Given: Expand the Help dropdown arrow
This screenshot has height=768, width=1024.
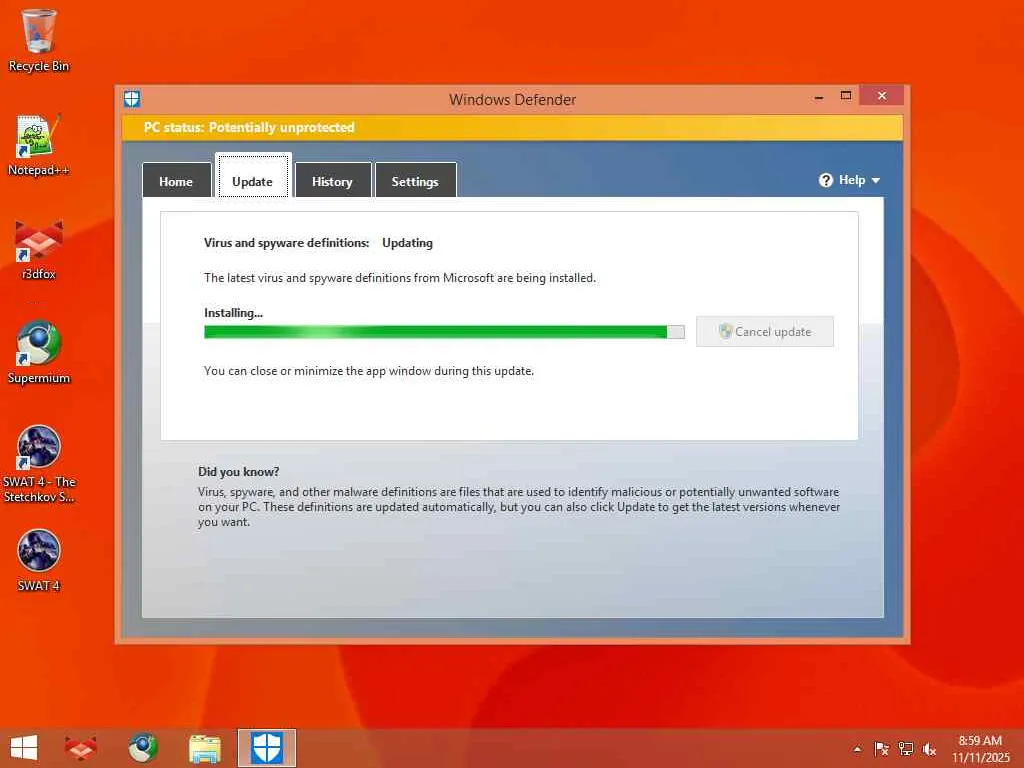Looking at the screenshot, I should [x=876, y=181].
